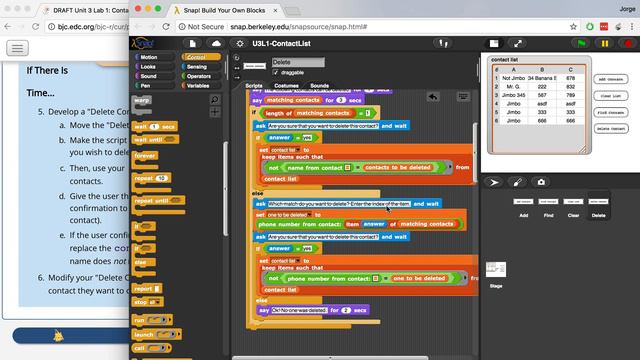Expand inputs arrow on the run block
The width and height of the screenshot is (640, 360).
point(170,320)
